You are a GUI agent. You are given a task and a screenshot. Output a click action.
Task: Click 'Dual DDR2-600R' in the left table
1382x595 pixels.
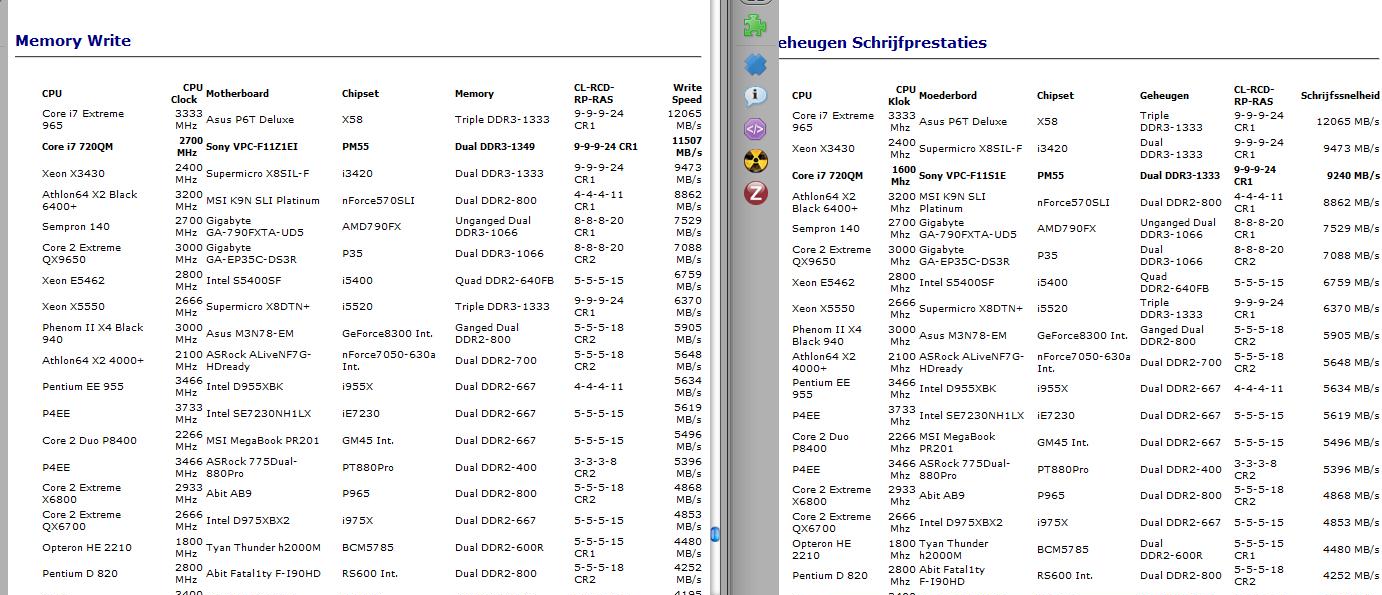pyautogui.click(x=499, y=547)
